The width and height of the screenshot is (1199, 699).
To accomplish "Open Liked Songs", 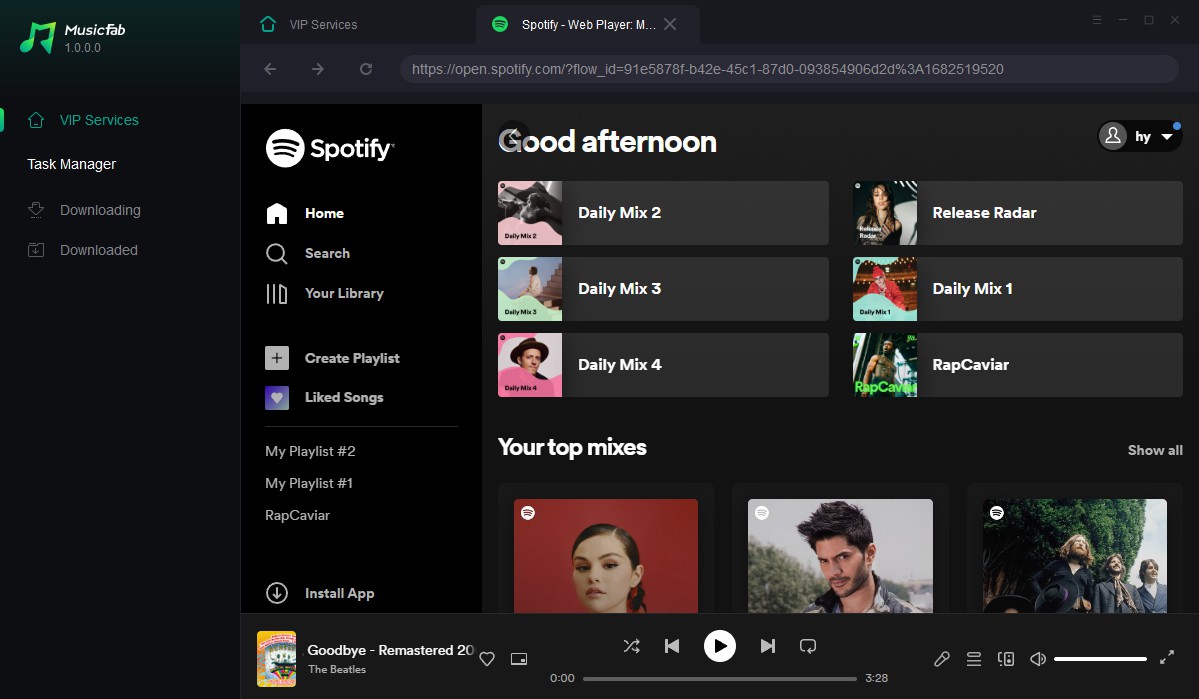I will click(324, 398).
